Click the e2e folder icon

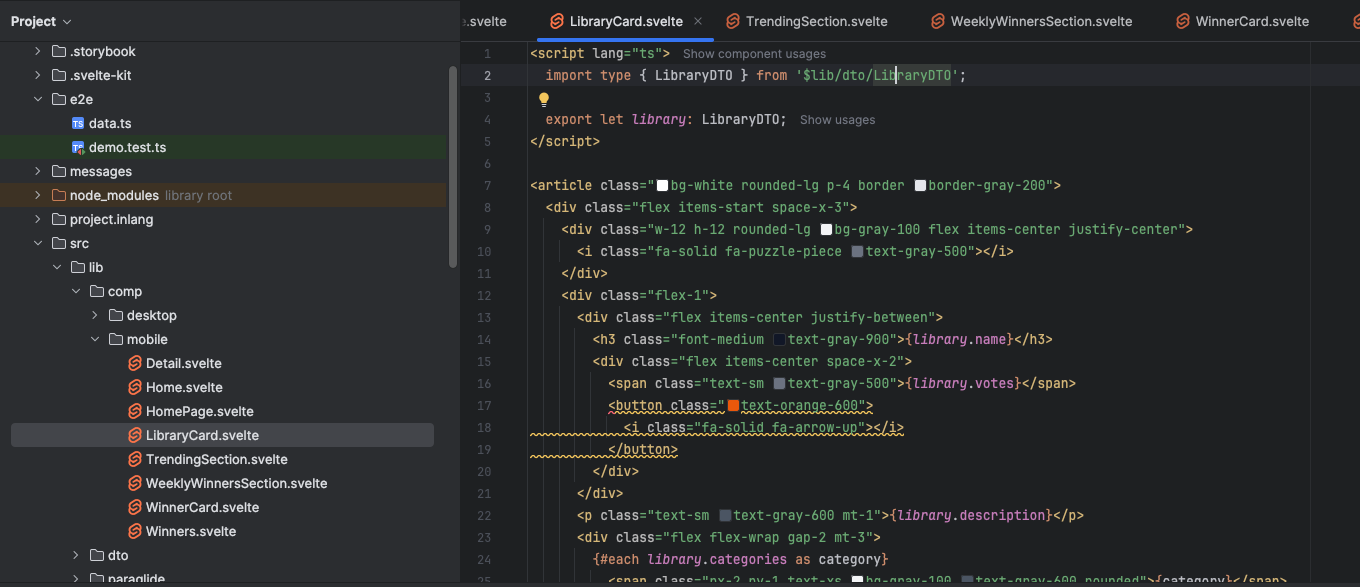click(59, 99)
